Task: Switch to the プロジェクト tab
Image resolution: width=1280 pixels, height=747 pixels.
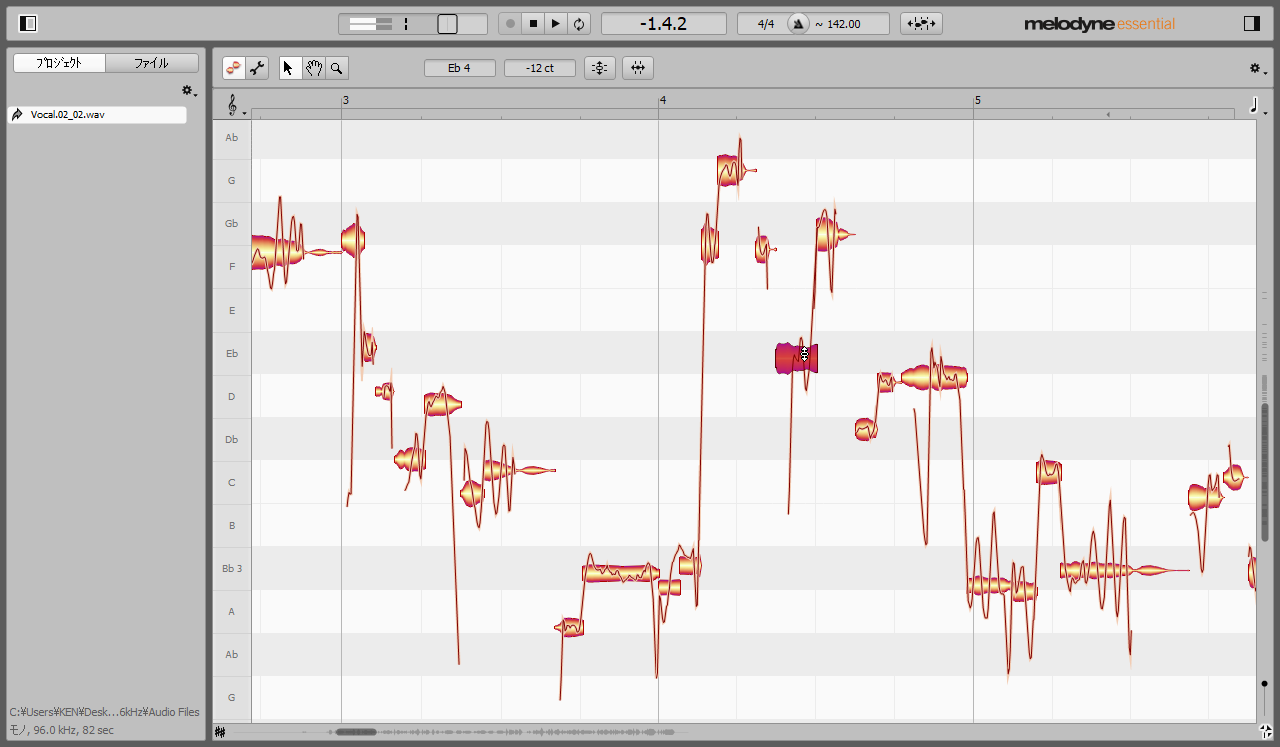Action: tap(59, 63)
